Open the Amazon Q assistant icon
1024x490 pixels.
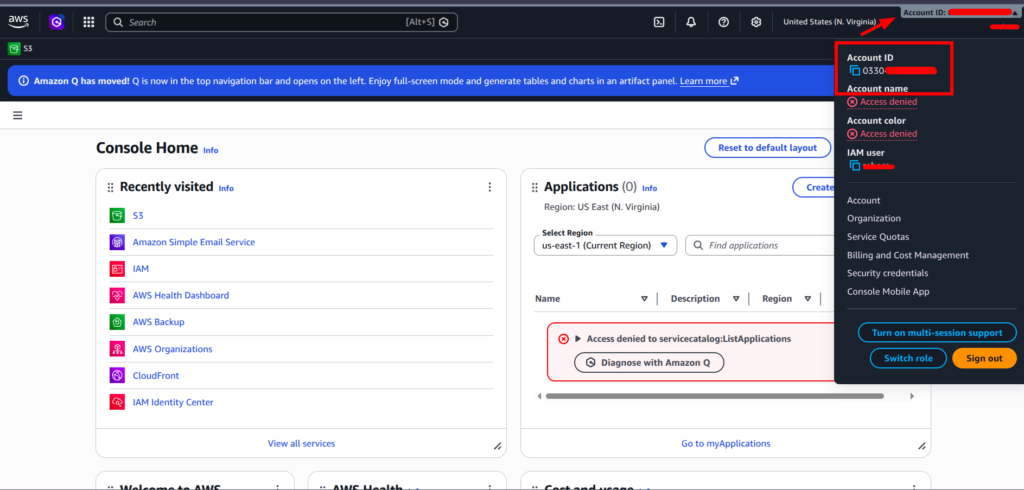(57, 21)
